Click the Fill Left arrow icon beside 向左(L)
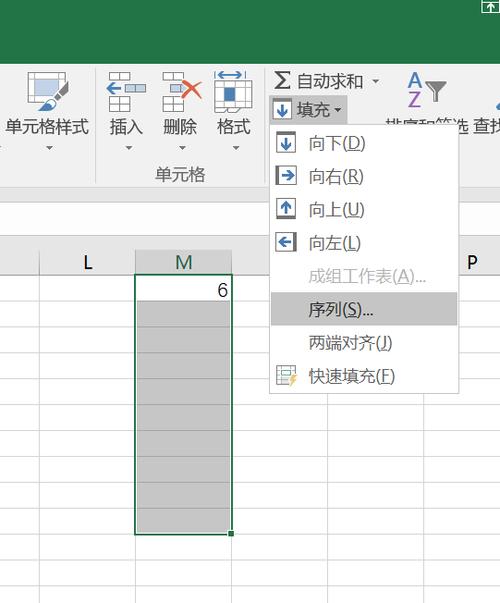 (286, 242)
